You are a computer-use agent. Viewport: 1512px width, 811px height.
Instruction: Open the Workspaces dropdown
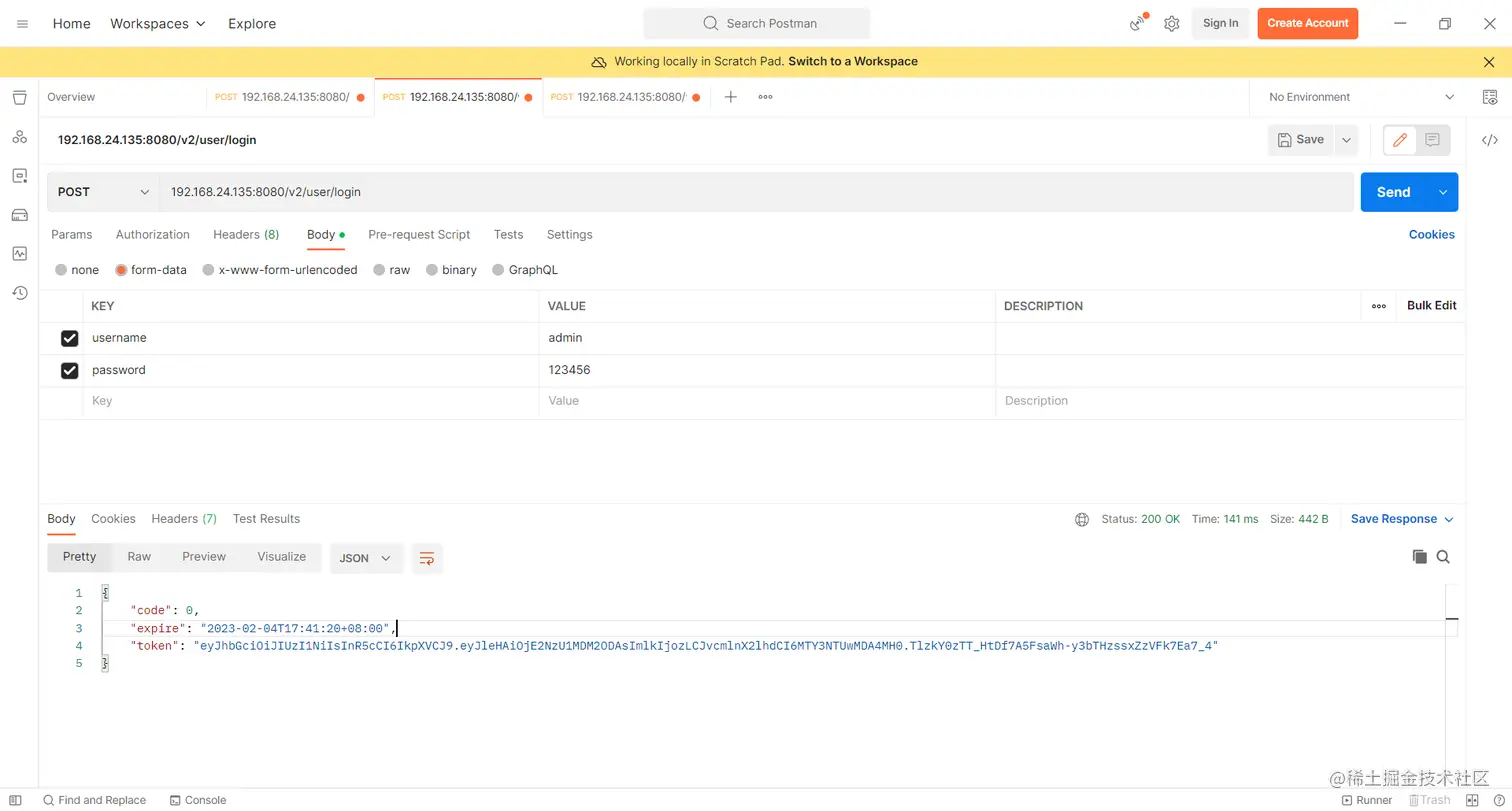point(158,23)
